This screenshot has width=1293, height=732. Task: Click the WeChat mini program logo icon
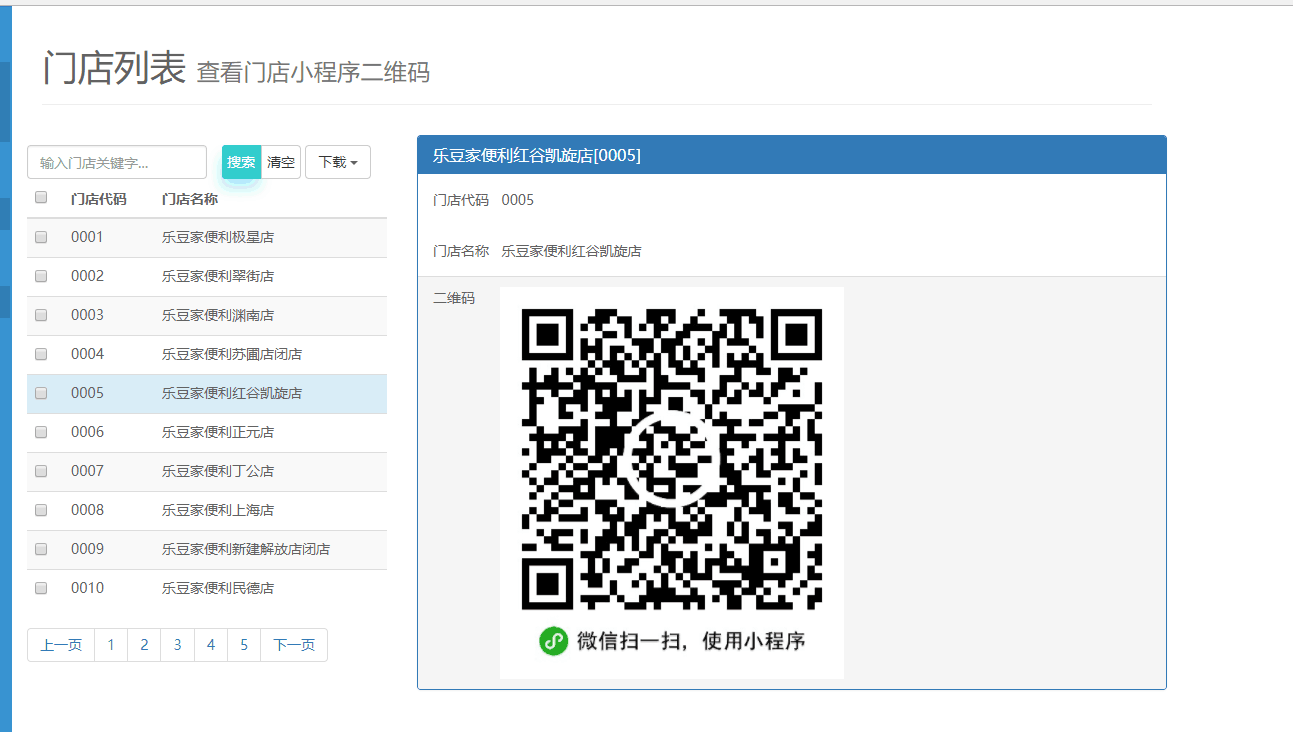(x=553, y=641)
